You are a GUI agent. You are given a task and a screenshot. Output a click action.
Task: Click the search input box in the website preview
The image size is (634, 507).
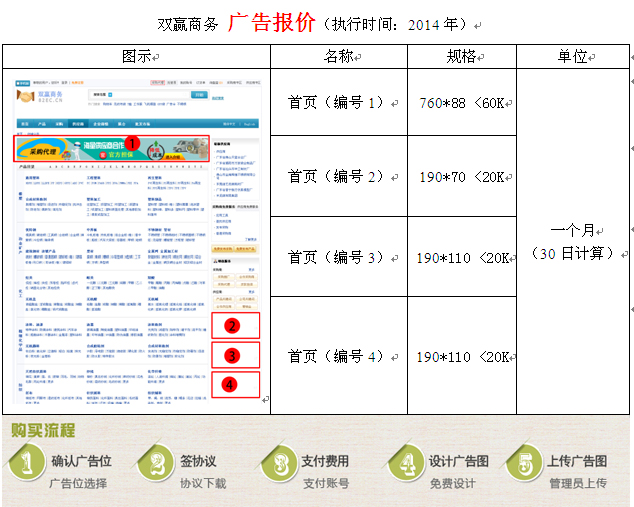(139, 95)
